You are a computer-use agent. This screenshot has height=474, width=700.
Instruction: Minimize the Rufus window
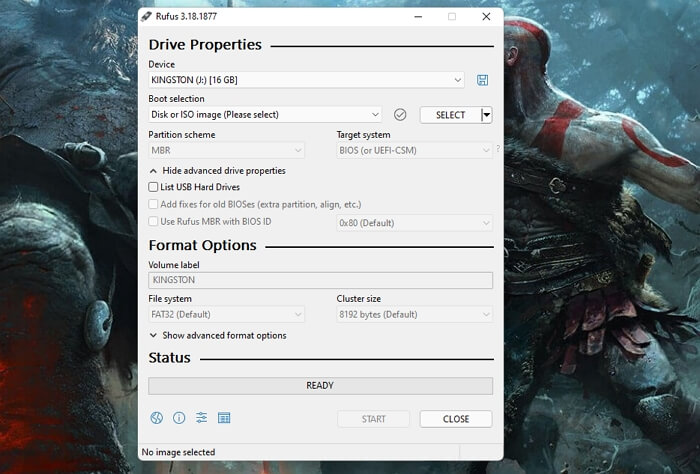pyautogui.click(x=418, y=17)
